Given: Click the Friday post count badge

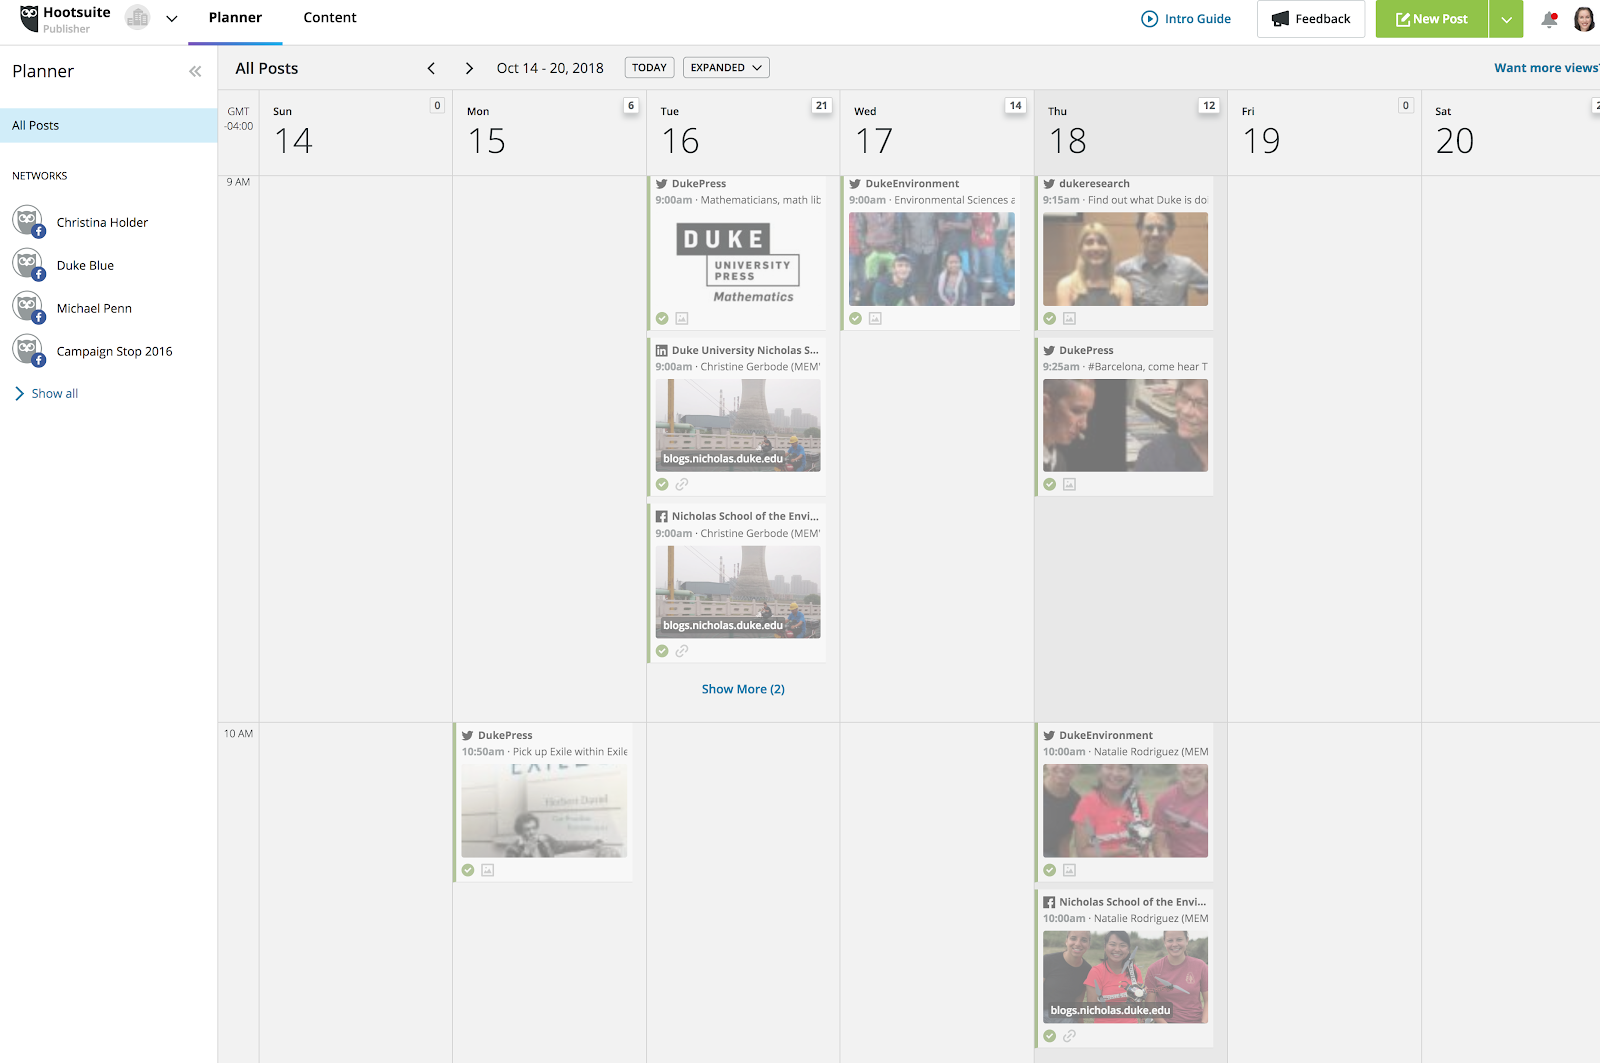Looking at the screenshot, I should 1406,105.
